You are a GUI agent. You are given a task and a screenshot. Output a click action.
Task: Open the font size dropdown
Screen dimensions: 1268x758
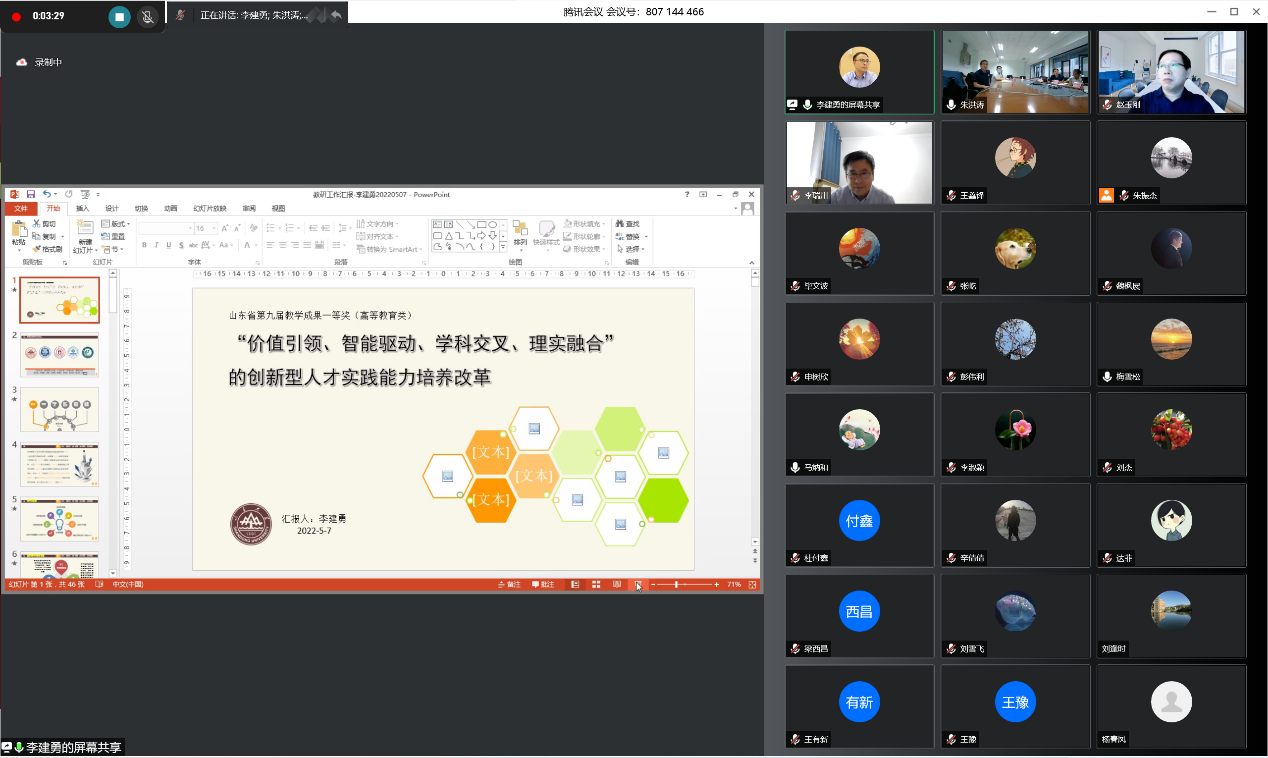pyautogui.click(x=214, y=229)
